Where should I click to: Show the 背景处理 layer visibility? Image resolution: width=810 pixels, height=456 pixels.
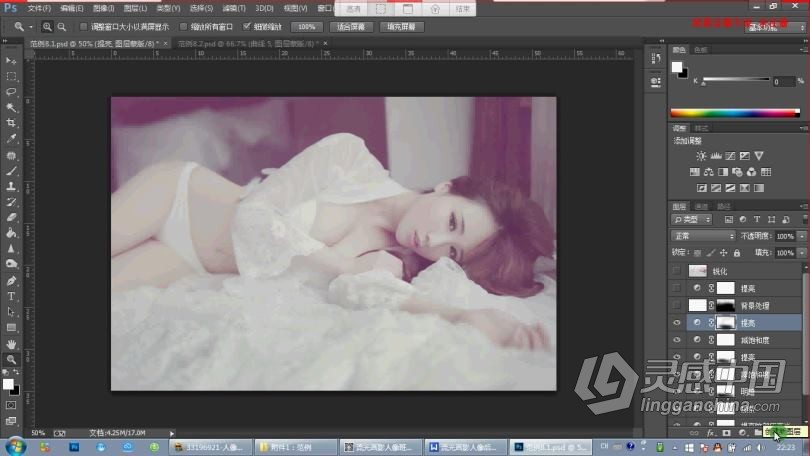(676, 305)
